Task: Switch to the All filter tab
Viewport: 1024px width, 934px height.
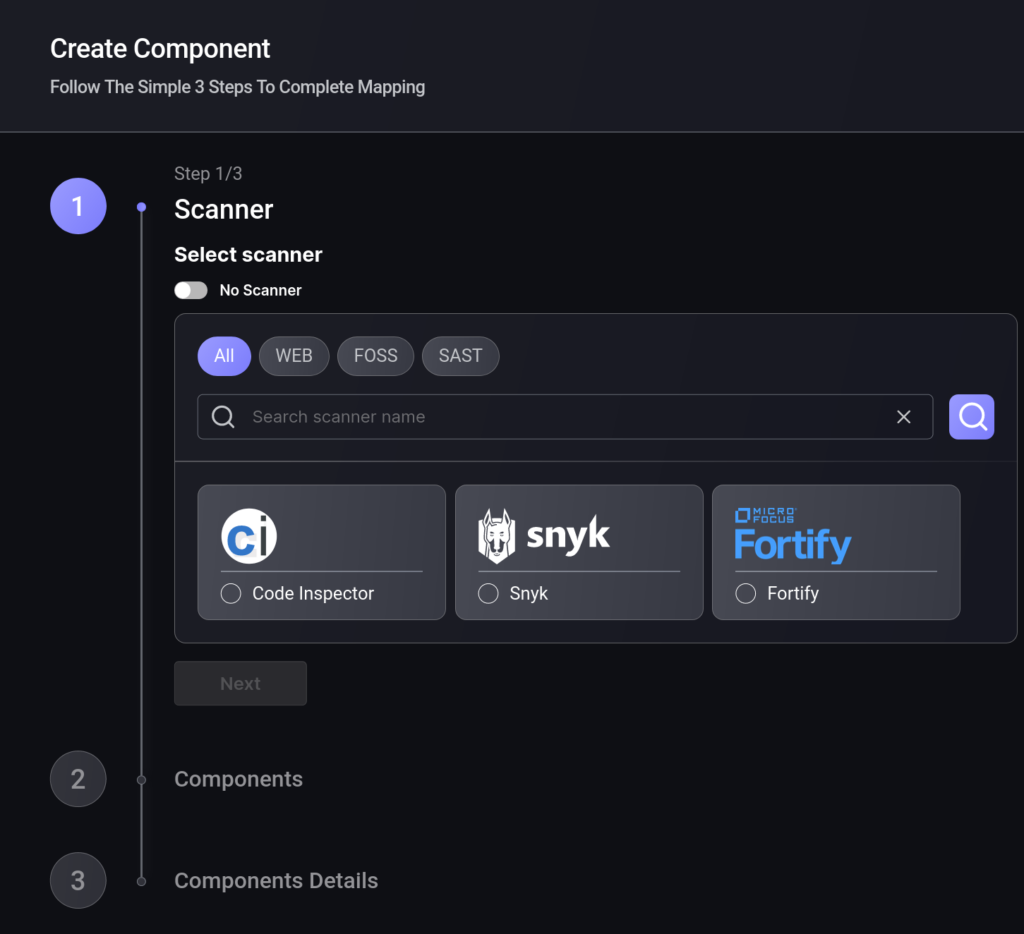Action: [224, 356]
